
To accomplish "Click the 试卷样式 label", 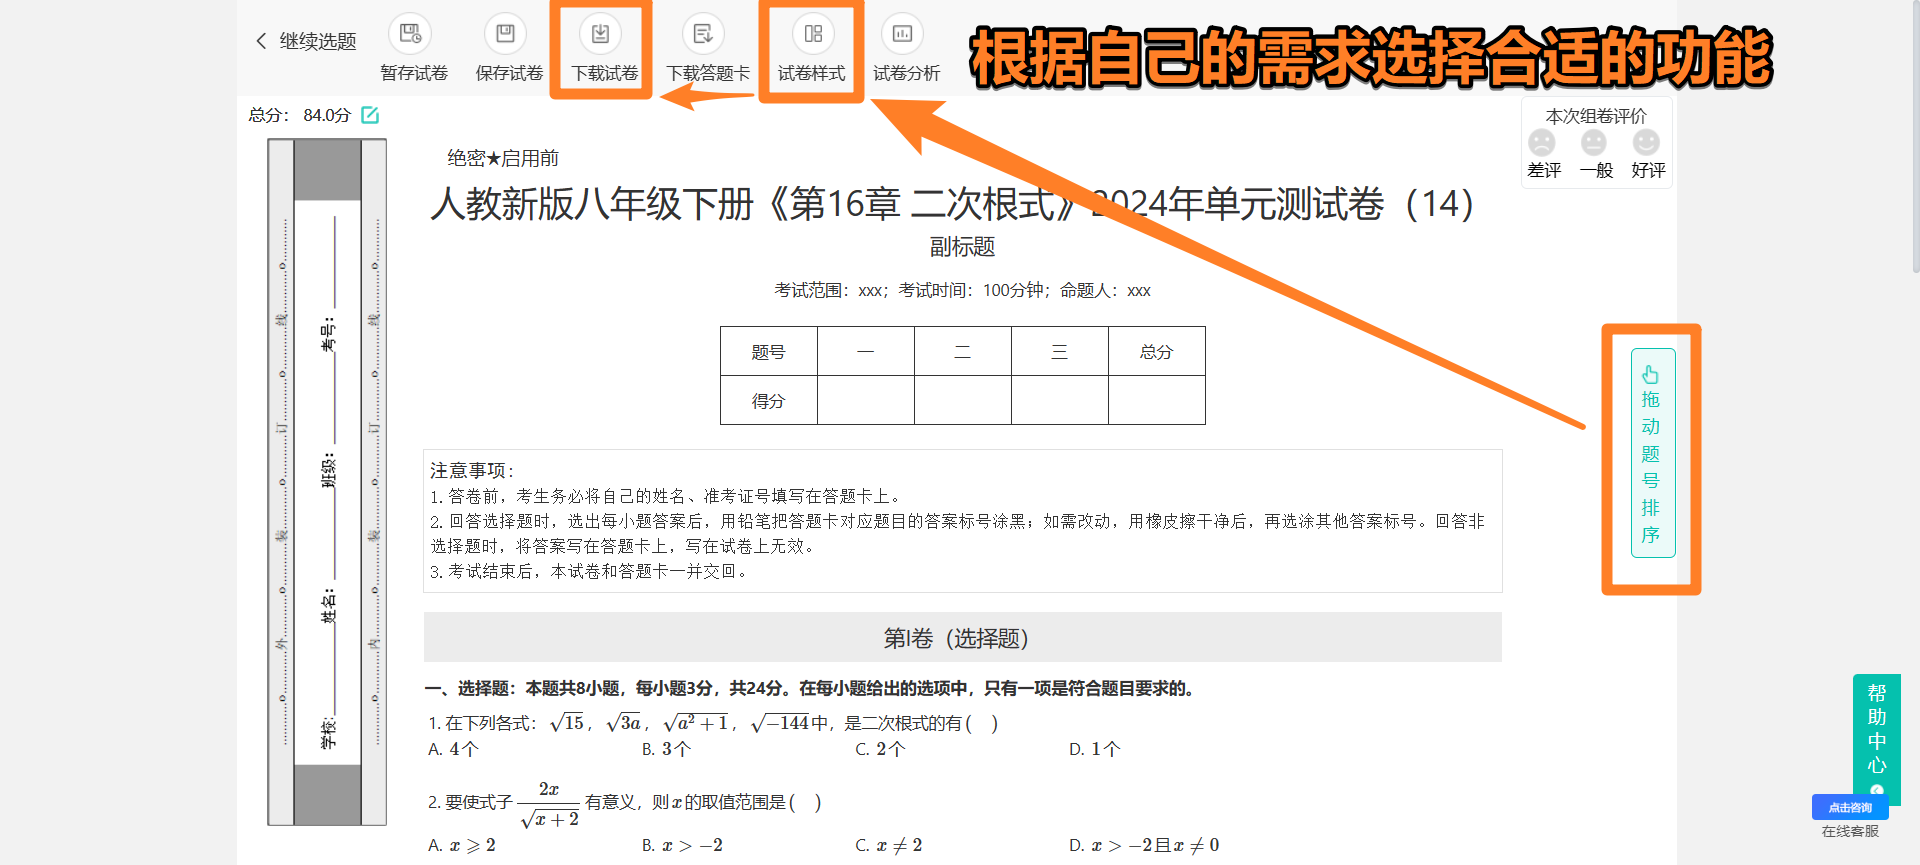I will pyautogui.click(x=812, y=73).
